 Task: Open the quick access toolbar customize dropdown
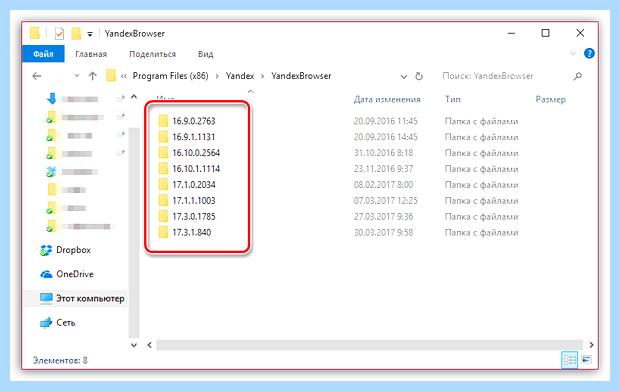90,34
